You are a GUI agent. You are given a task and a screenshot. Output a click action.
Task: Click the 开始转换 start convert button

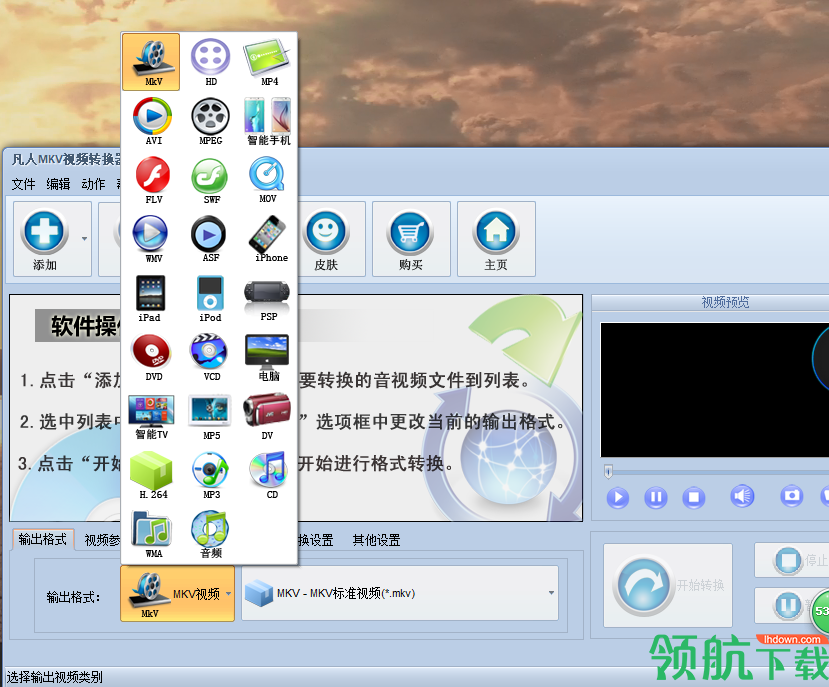668,585
